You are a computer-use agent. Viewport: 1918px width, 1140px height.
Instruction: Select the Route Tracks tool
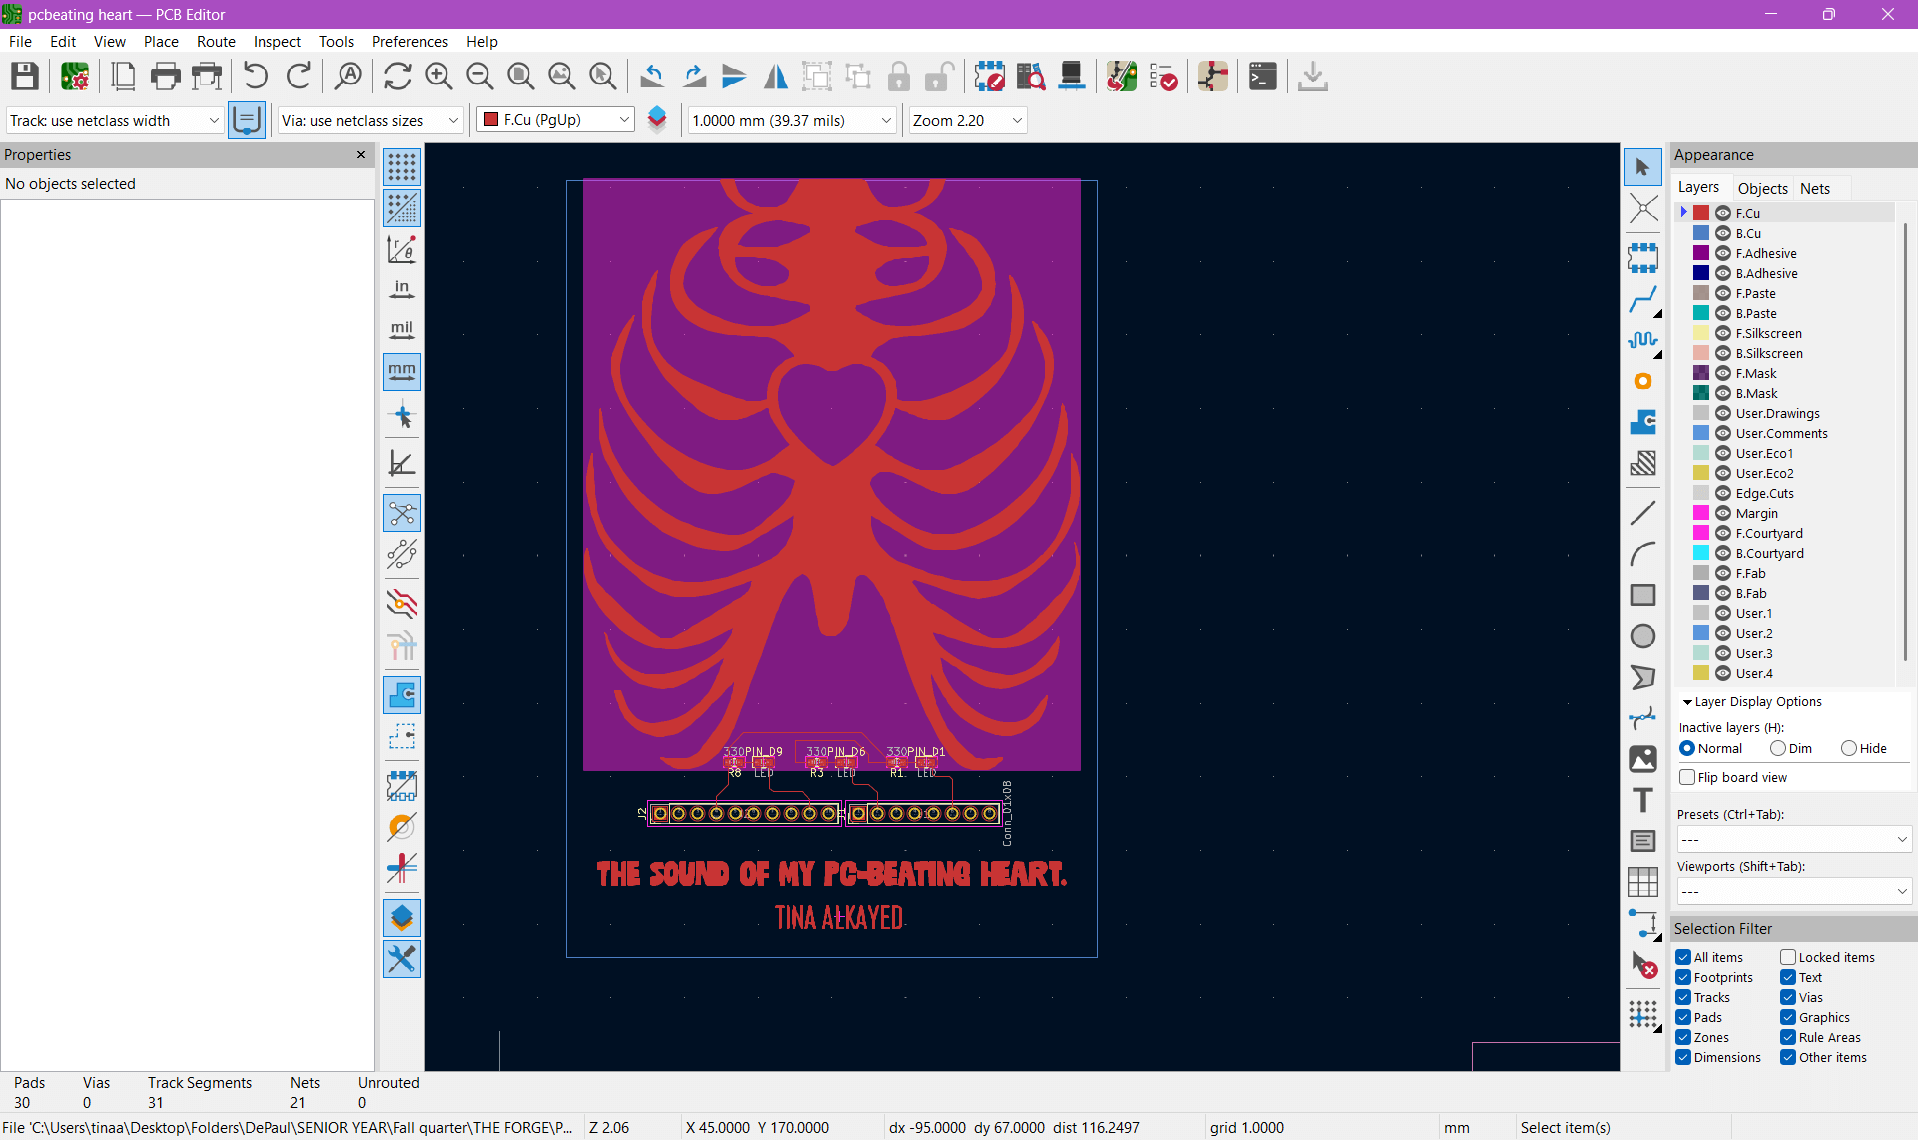coord(1644,299)
